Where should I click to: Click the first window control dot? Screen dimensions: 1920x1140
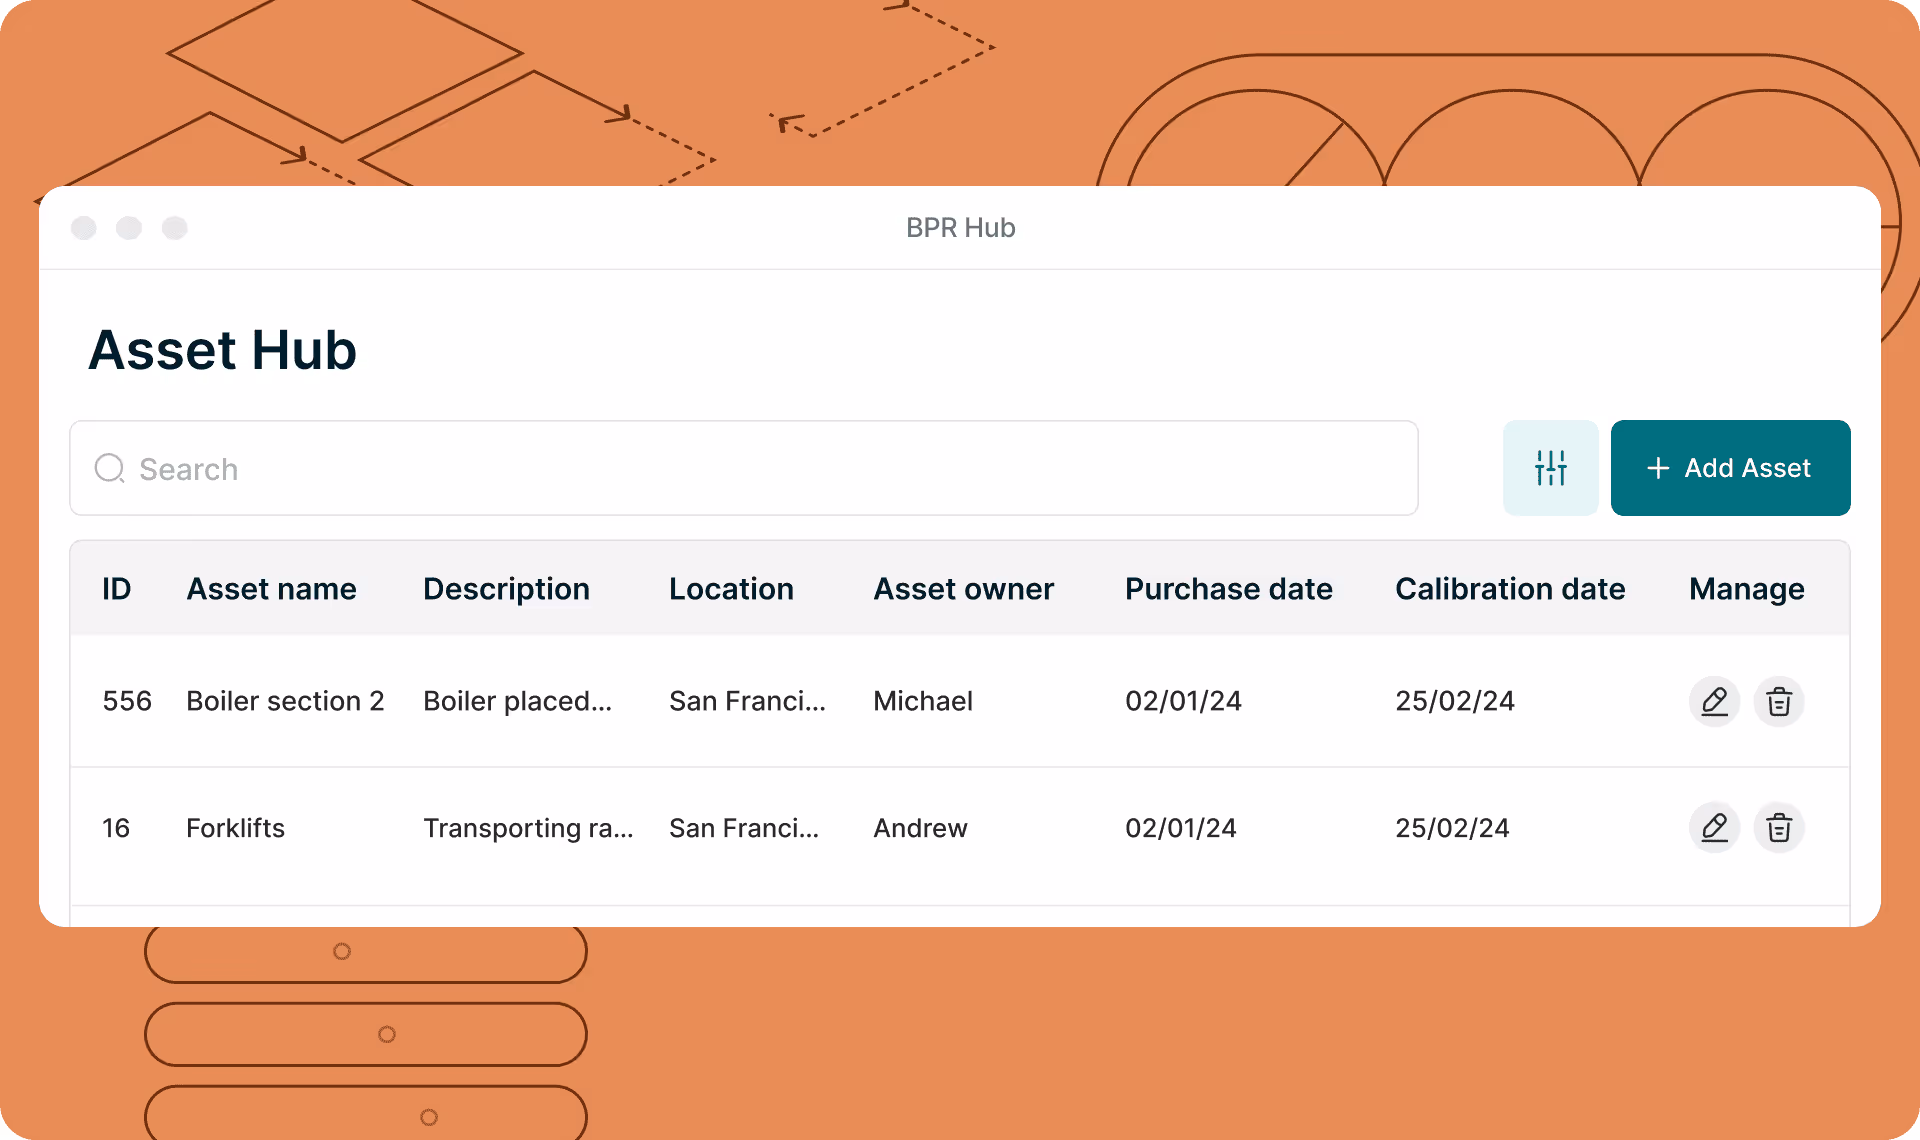click(x=84, y=228)
